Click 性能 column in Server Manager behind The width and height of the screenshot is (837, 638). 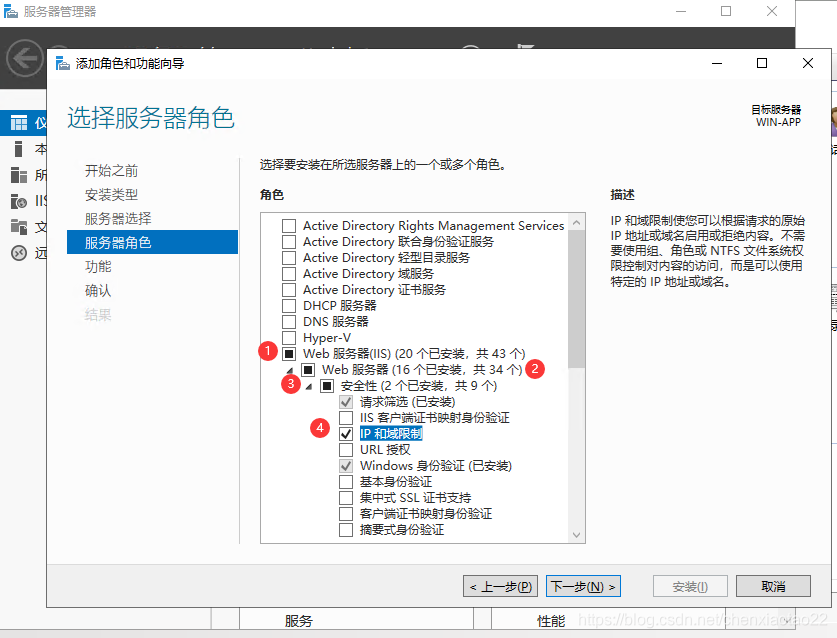pos(551,621)
